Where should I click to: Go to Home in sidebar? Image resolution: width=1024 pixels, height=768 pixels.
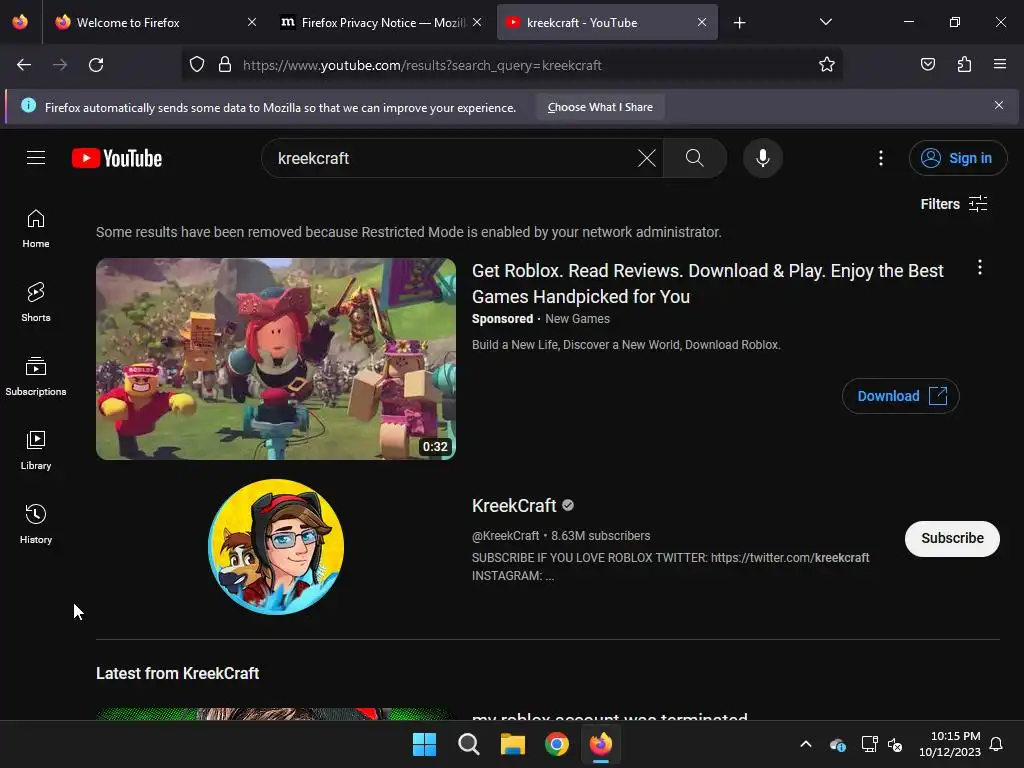pos(36,229)
